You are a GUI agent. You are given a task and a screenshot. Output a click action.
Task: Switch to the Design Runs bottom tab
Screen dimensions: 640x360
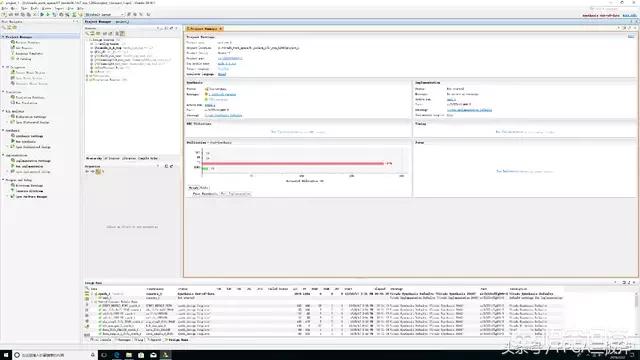[176, 340]
